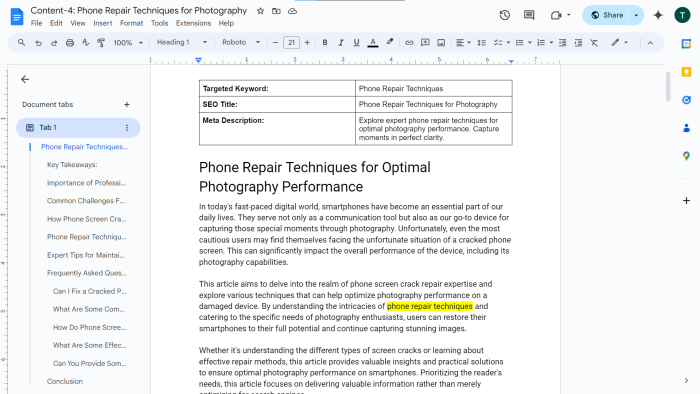Open Insert menu

pyautogui.click(x=103, y=23)
